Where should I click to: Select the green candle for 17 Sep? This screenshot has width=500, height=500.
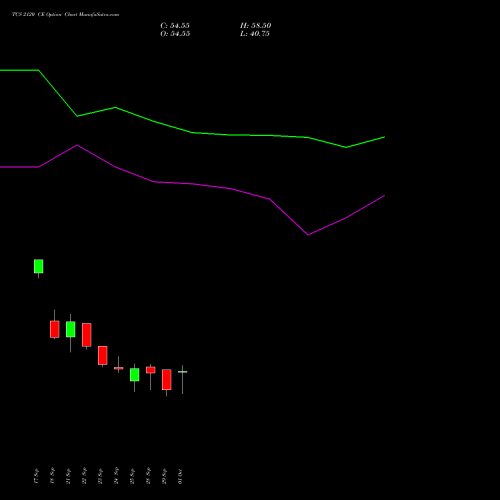pos(39,266)
